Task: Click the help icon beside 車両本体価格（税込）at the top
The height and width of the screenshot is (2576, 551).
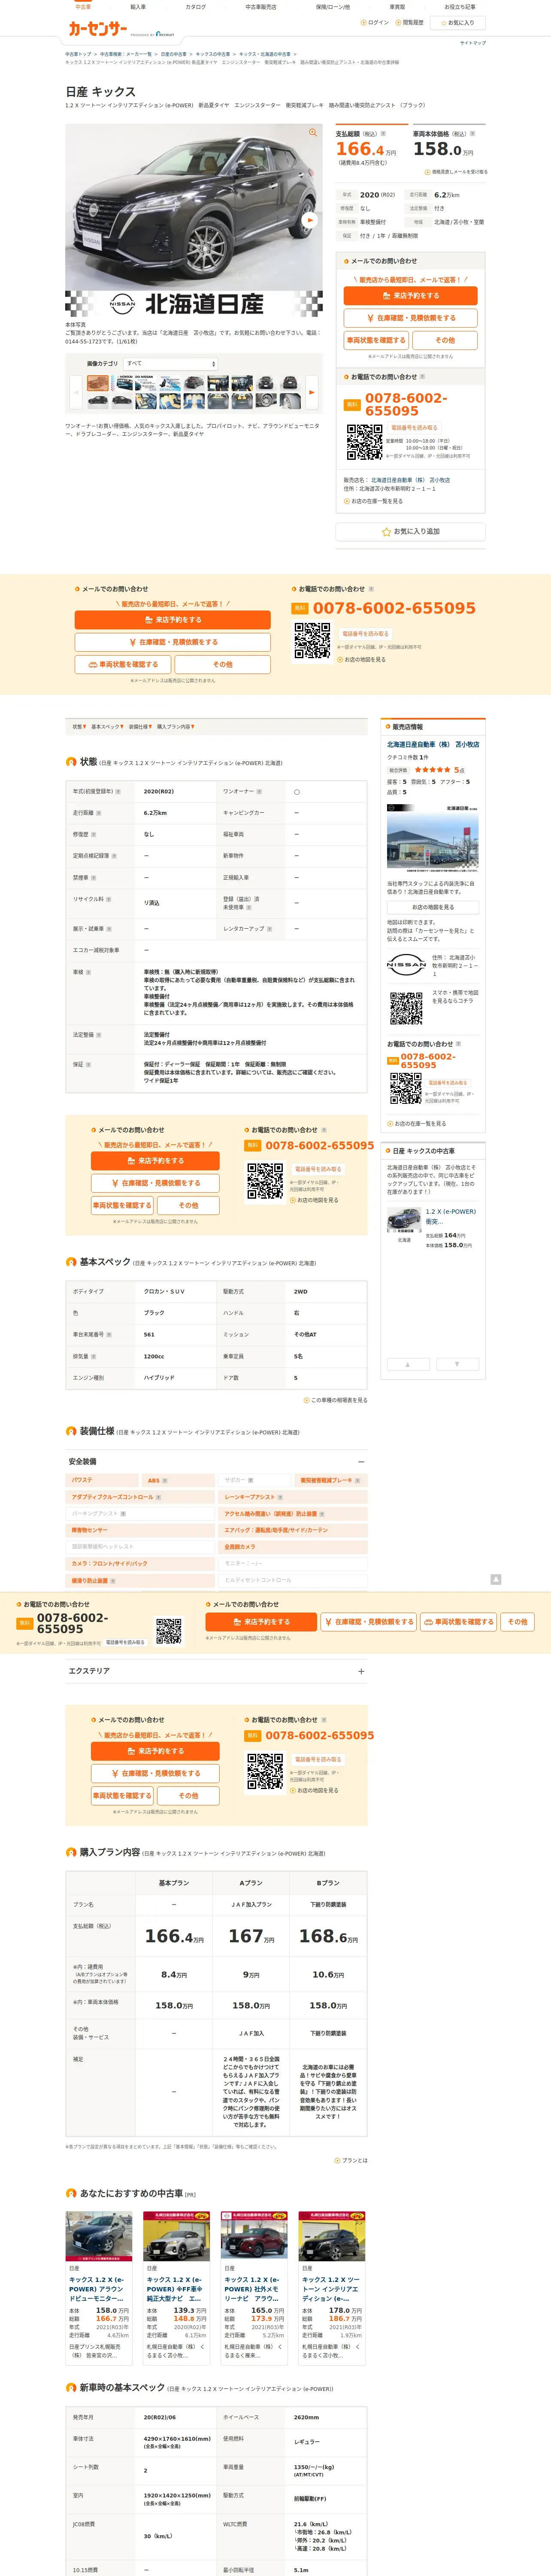Action: tap(472, 133)
